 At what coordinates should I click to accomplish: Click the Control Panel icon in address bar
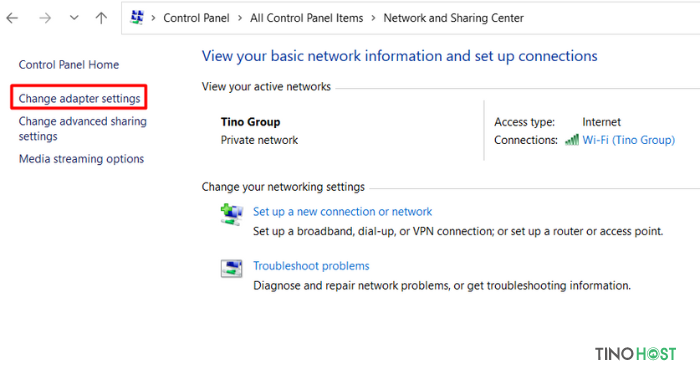(x=137, y=17)
